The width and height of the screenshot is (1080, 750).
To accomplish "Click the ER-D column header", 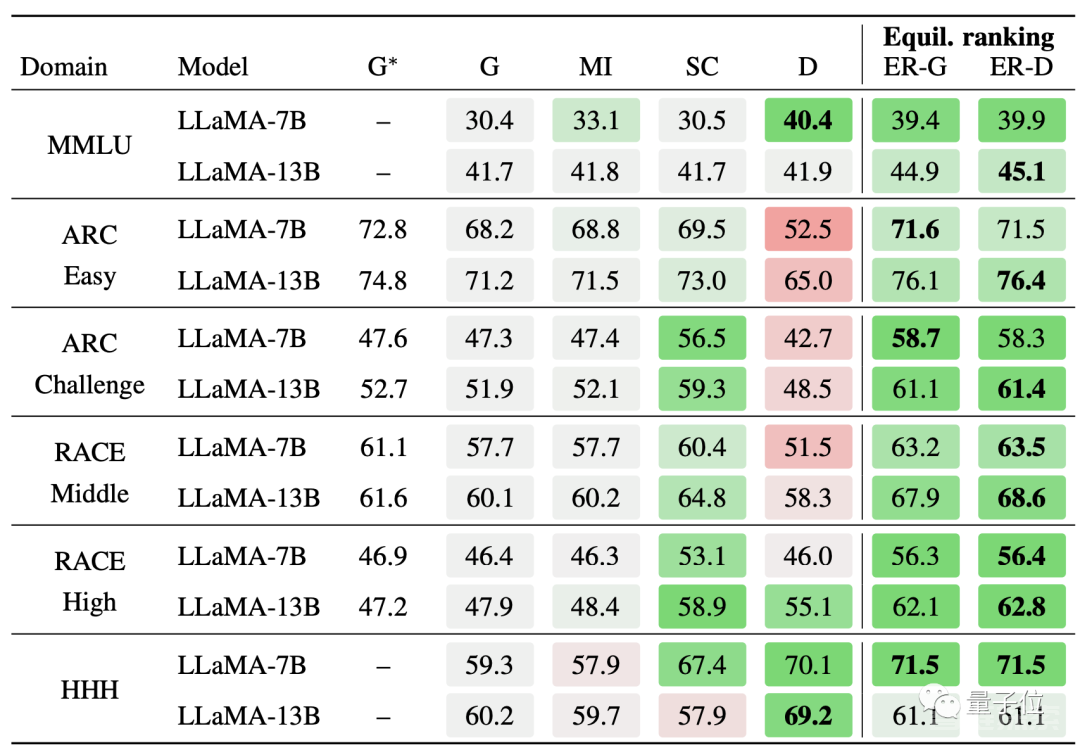I will point(1021,67).
